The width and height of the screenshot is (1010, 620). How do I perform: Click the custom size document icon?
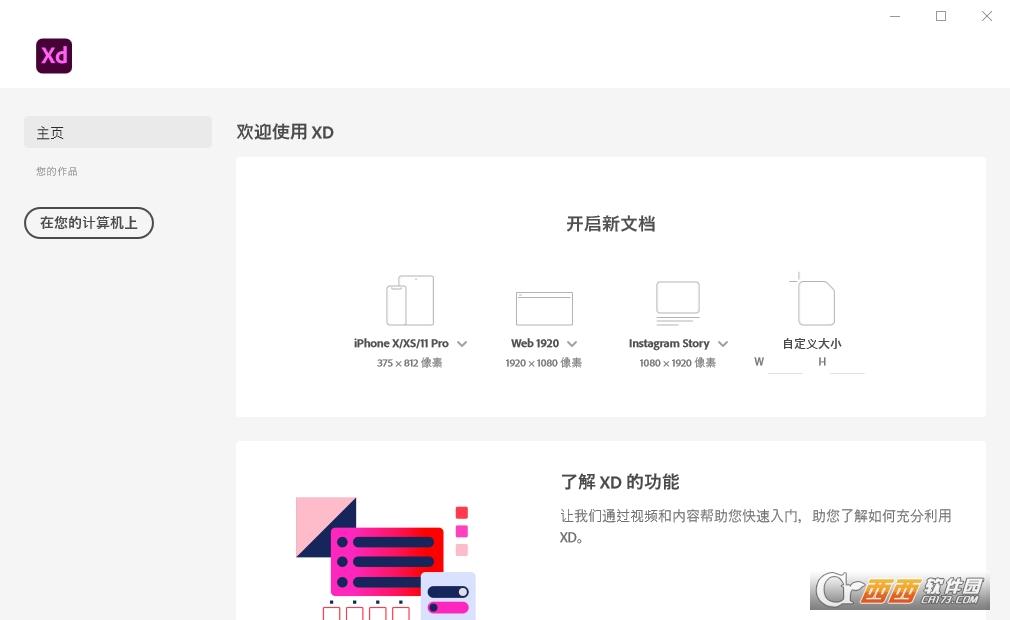pos(814,301)
